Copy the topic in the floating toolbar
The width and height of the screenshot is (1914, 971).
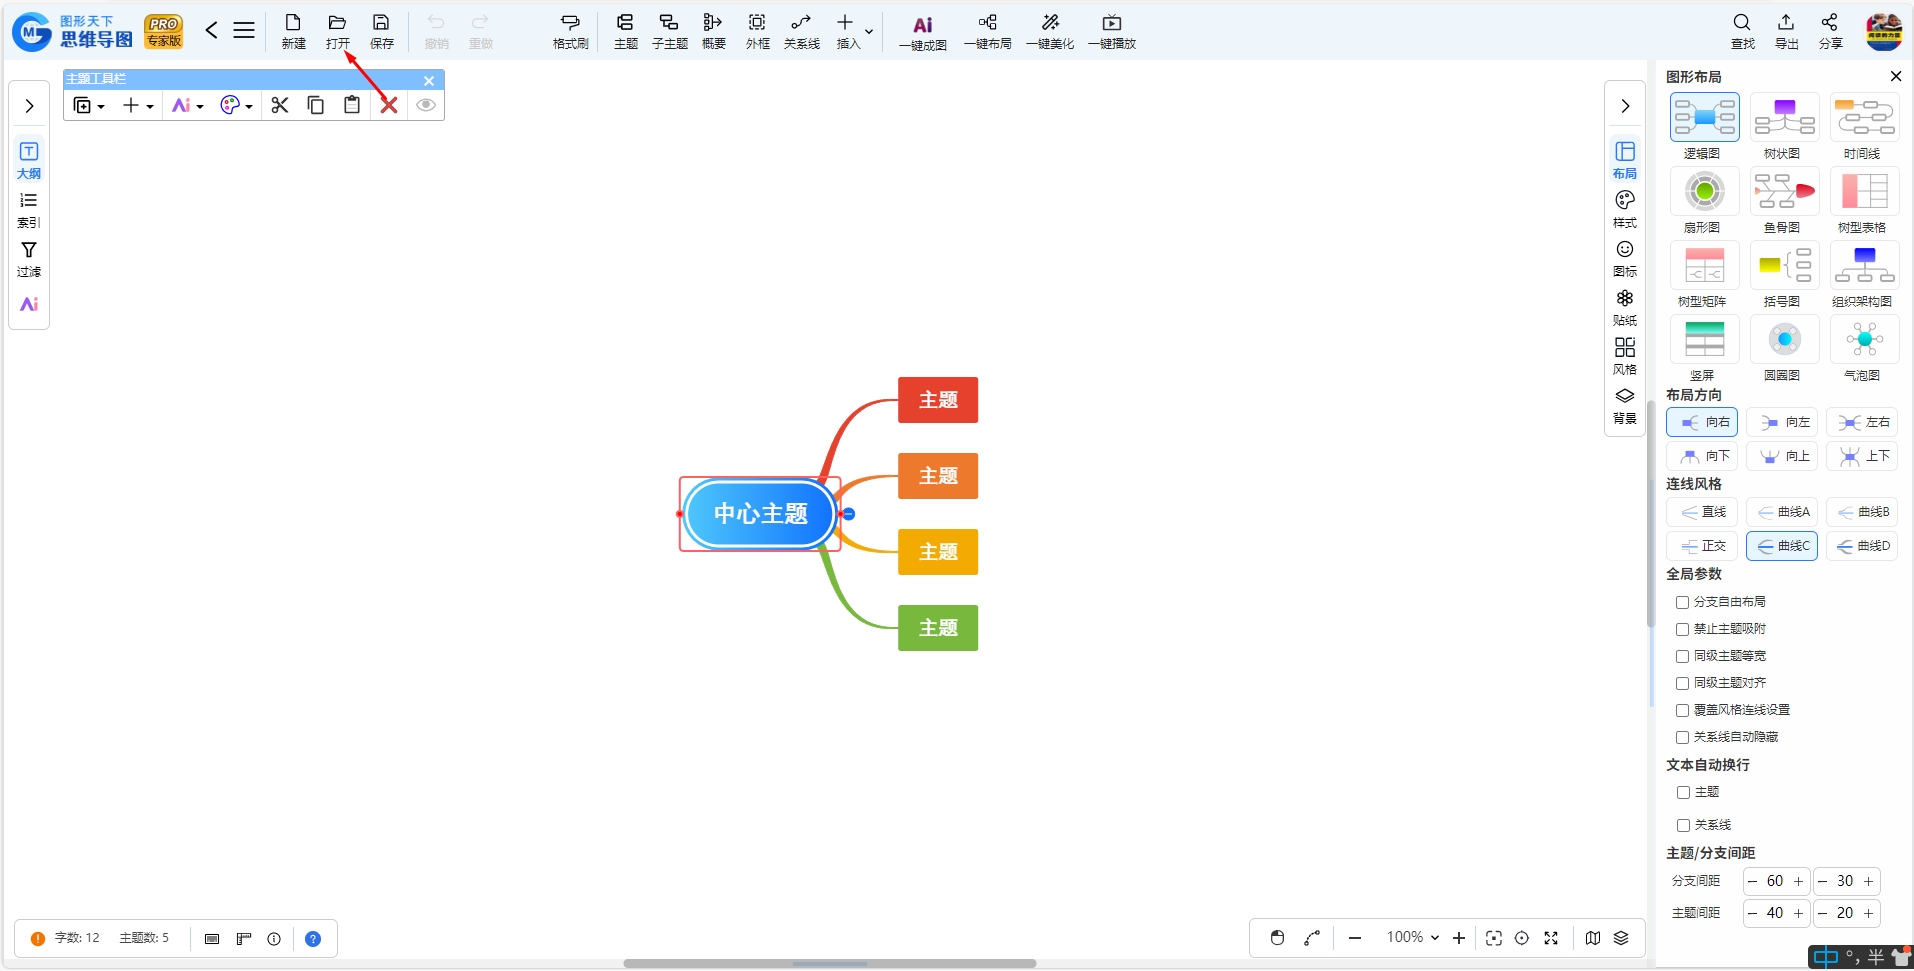316,105
